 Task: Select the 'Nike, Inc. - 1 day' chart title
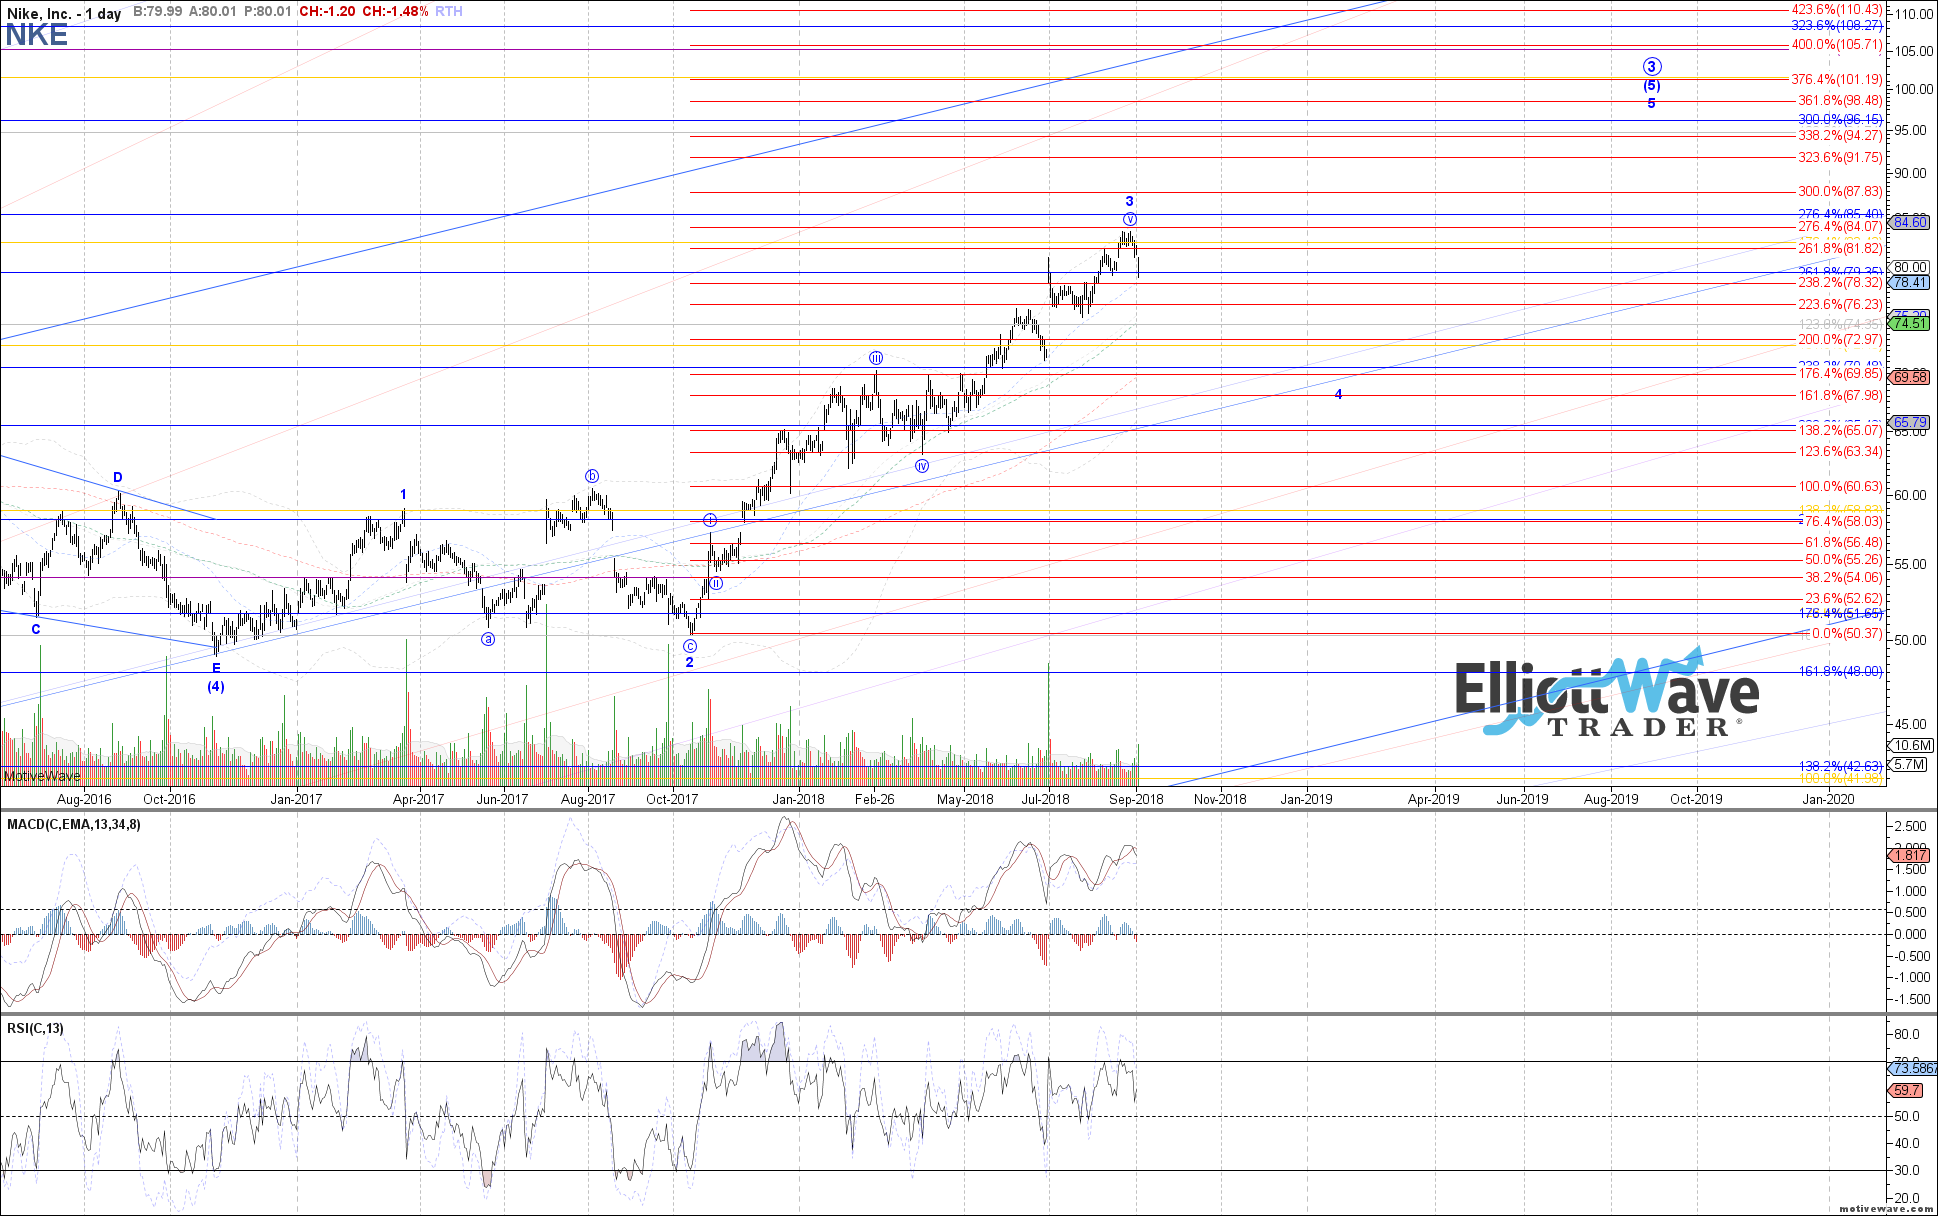pyautogui.click(x=65, y=13)
